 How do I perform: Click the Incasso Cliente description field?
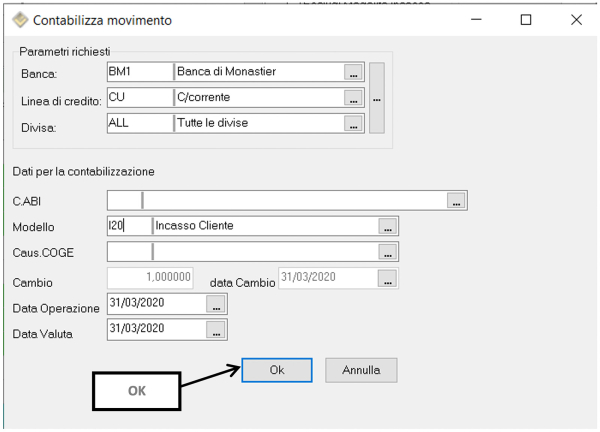coord(264,226)
